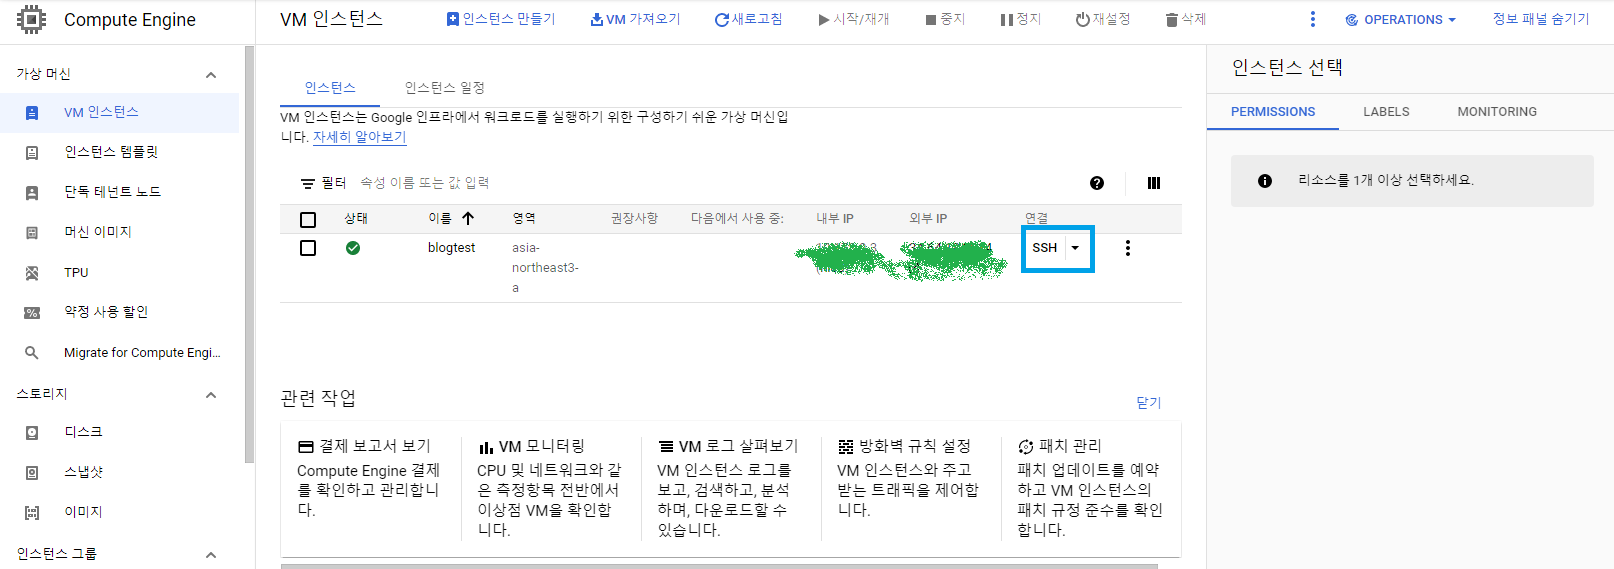
Task: Click the 이미지 icon in sidebar
Action: pyautogui.click(x=32, y=513)
